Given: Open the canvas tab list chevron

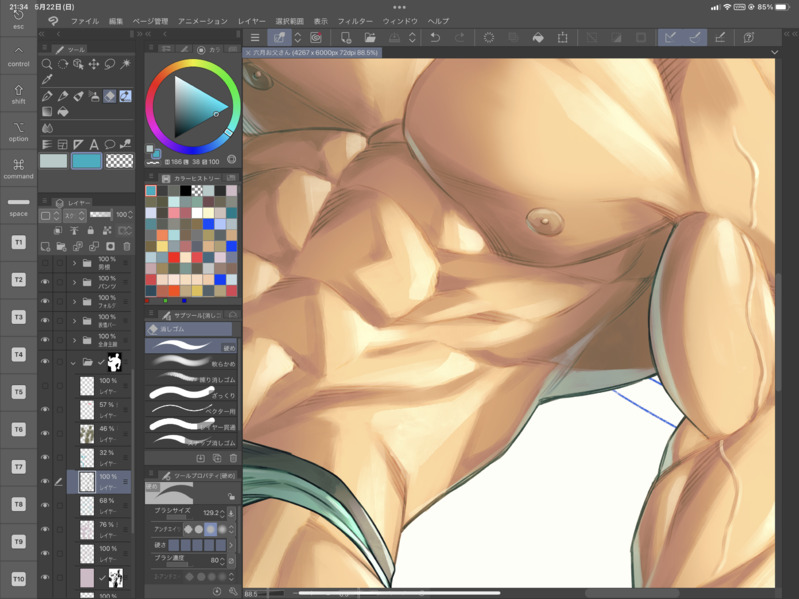Looking at the screenshot, I should pyautogui.click(x=774, y=52).
